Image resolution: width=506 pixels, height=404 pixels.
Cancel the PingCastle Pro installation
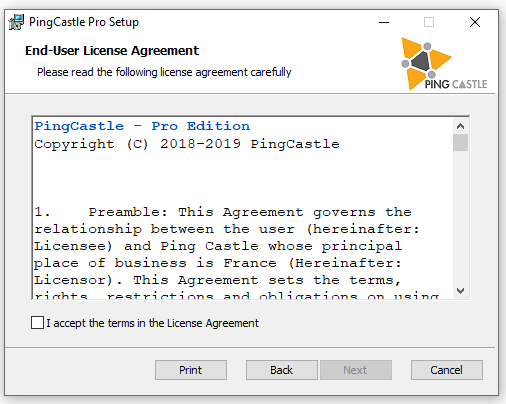447,370
